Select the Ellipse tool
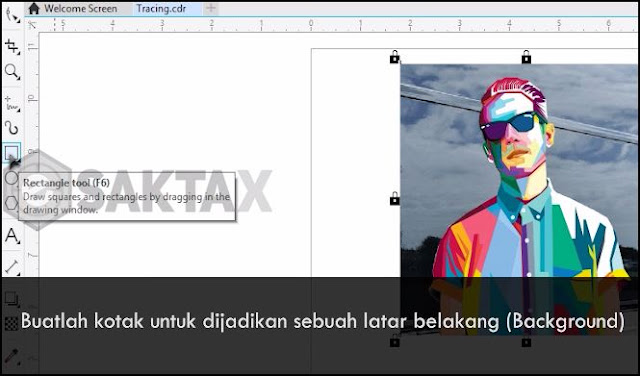This screenshot has width=640, height=376. [11, 178]
